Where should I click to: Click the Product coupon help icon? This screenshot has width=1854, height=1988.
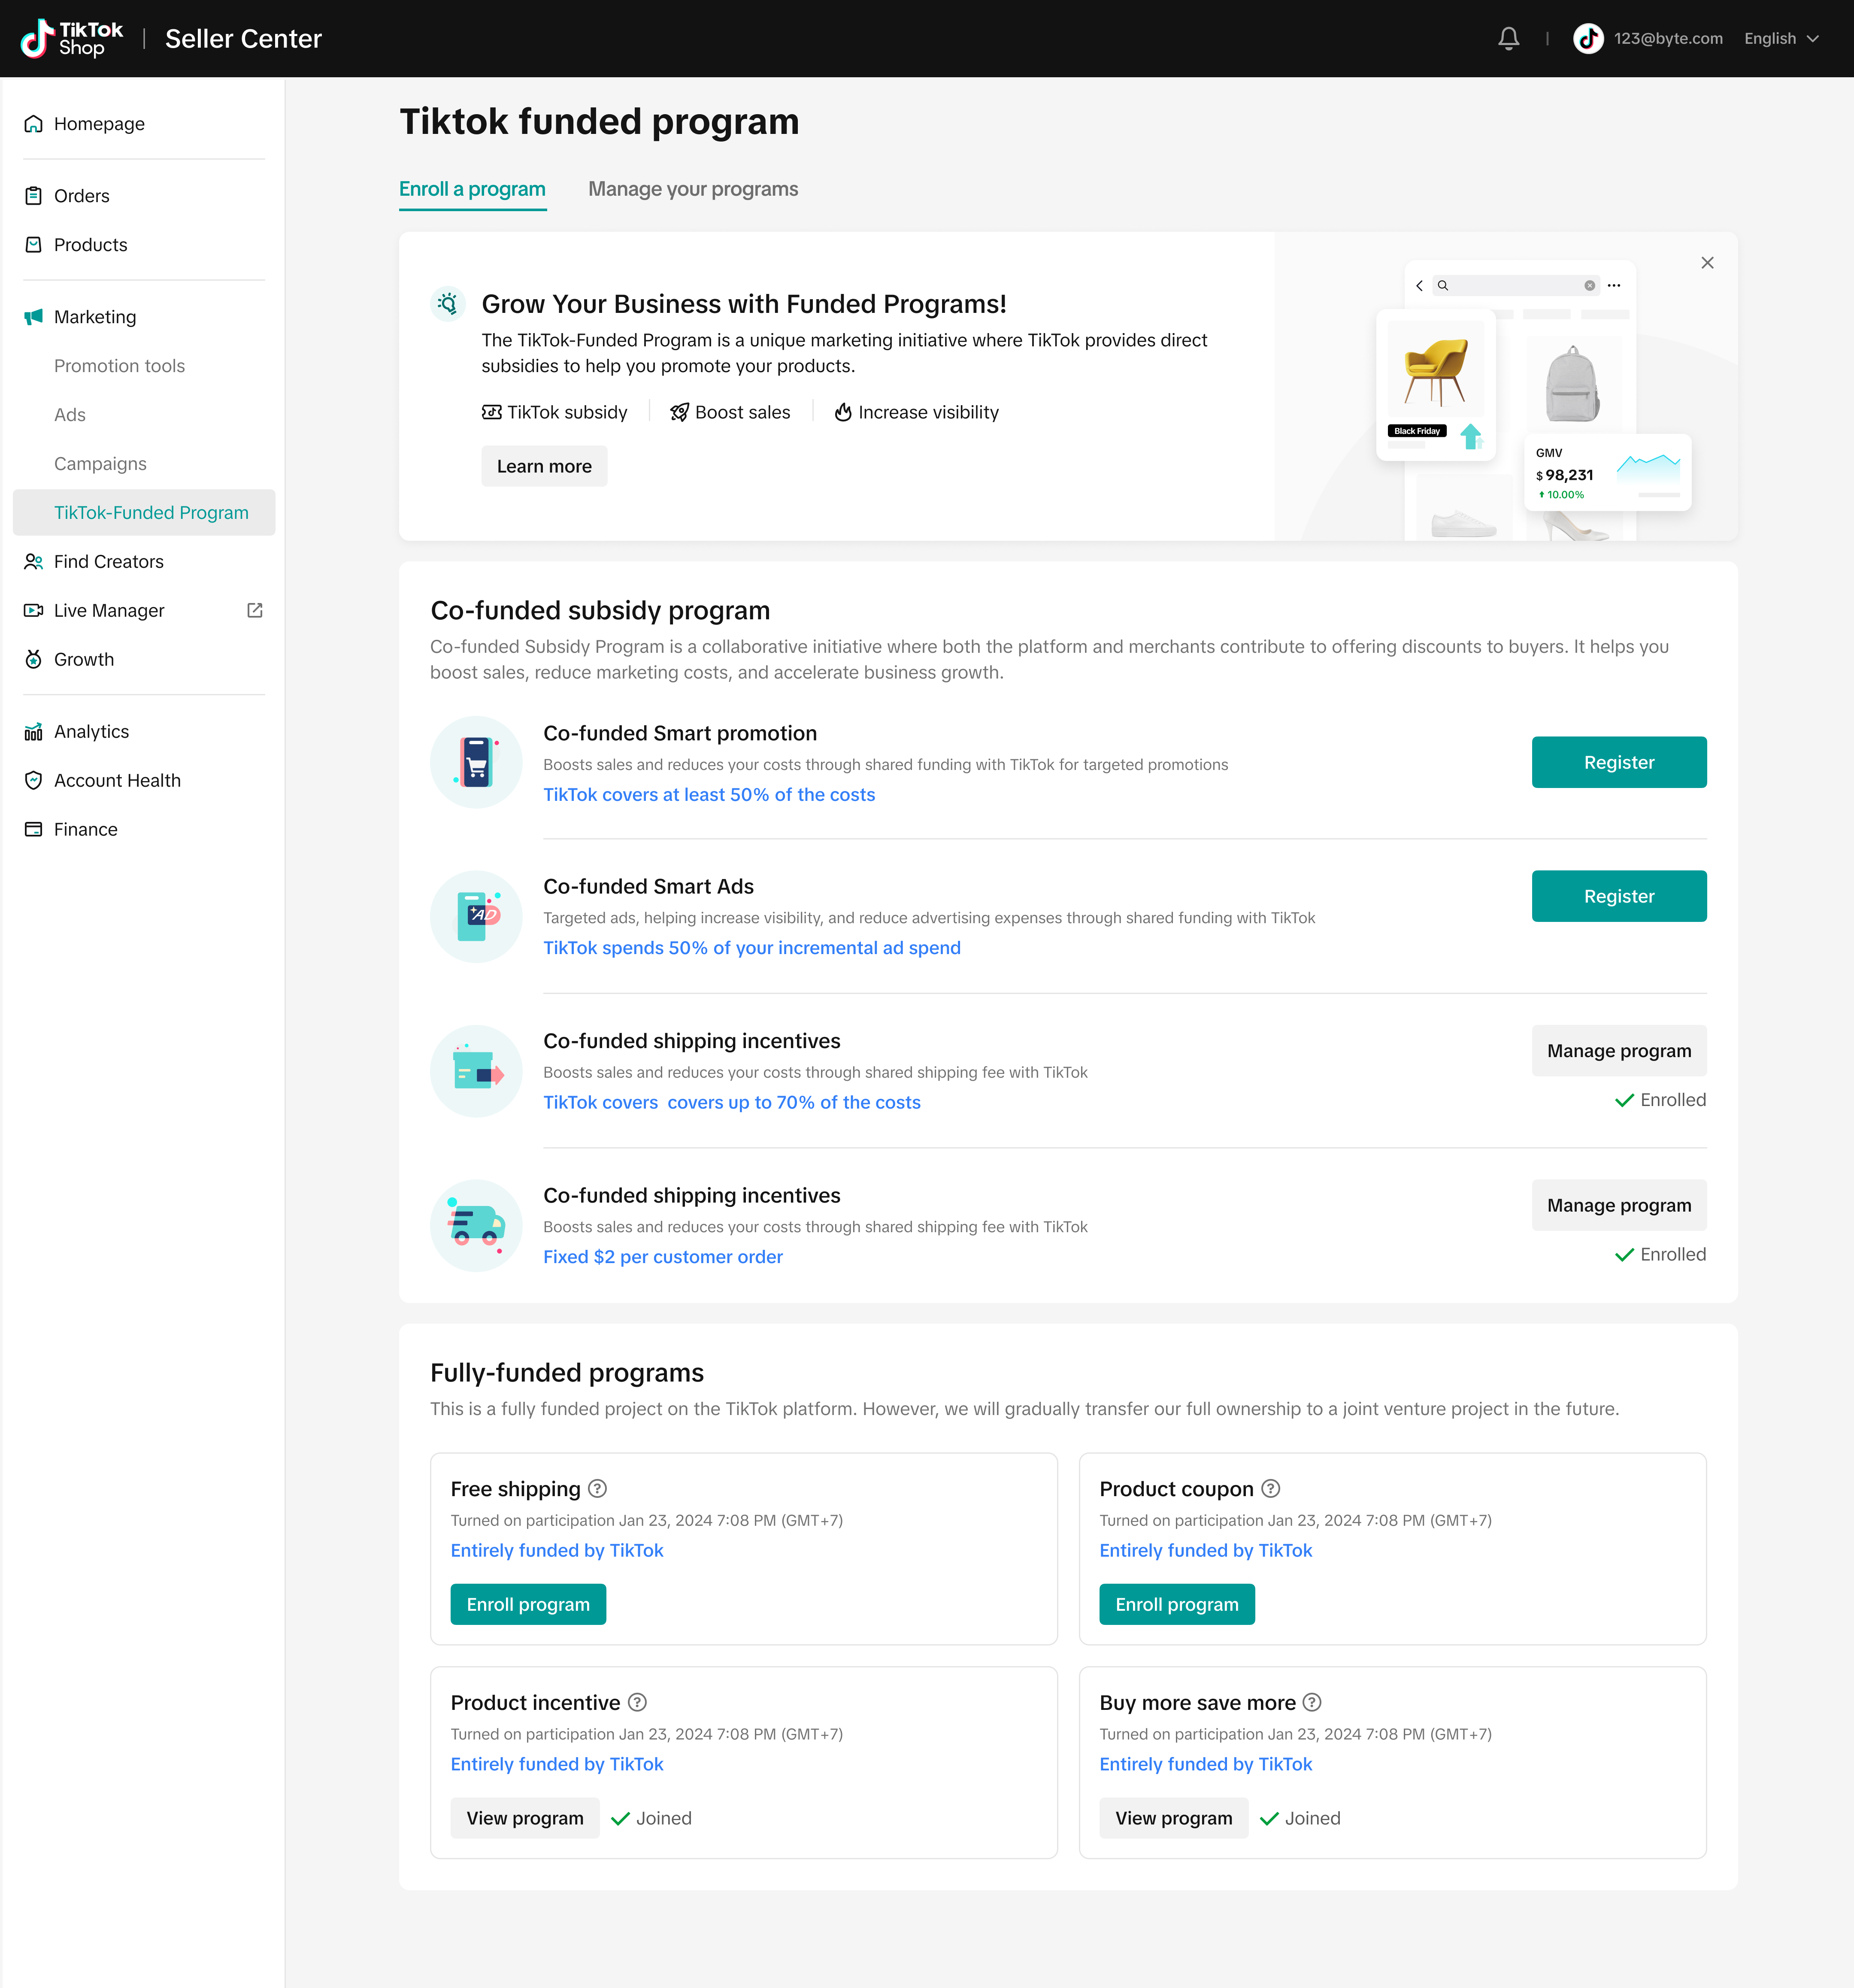(1271, 1488)
